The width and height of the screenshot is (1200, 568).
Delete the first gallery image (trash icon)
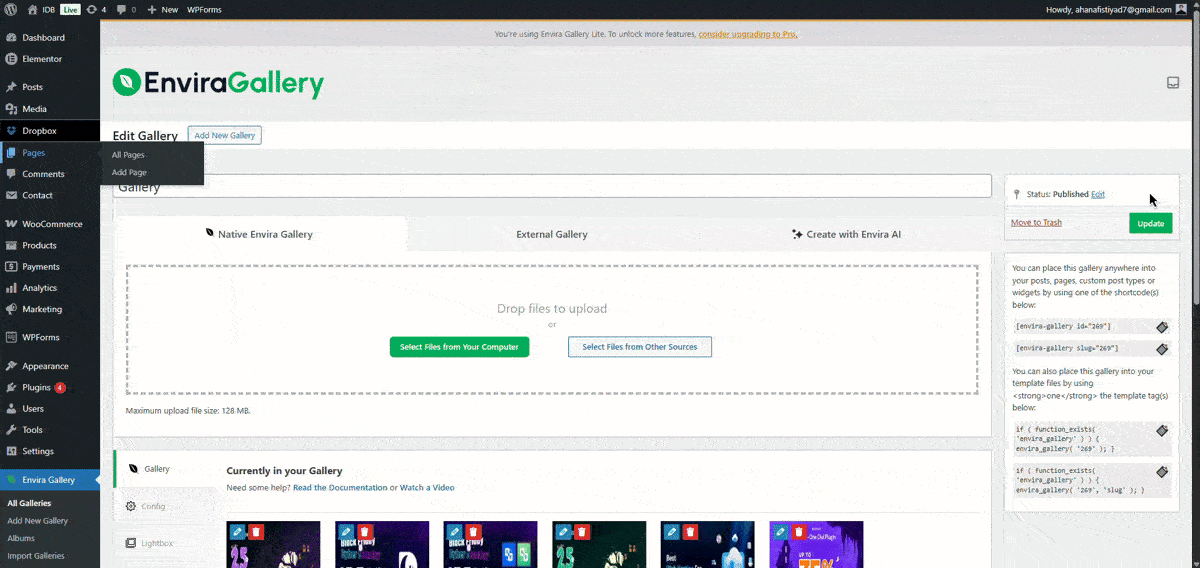click(x=256, y=532)
